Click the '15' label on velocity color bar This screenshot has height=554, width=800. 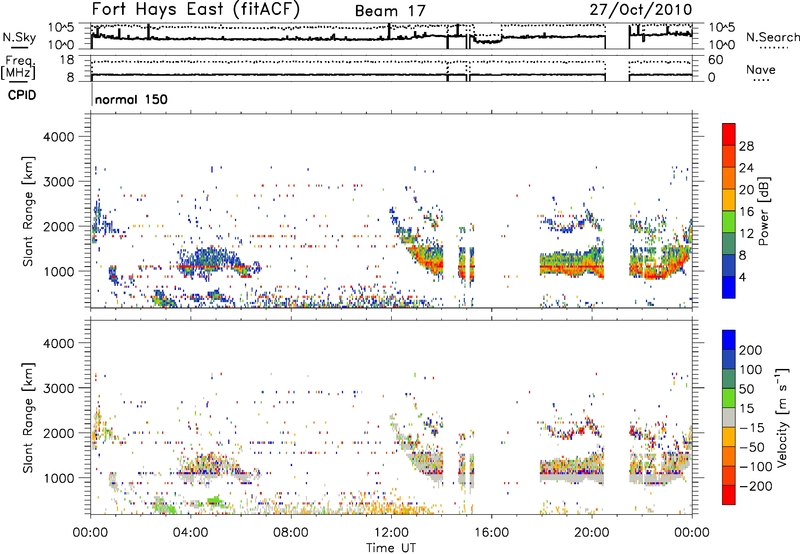coord(746,408)
